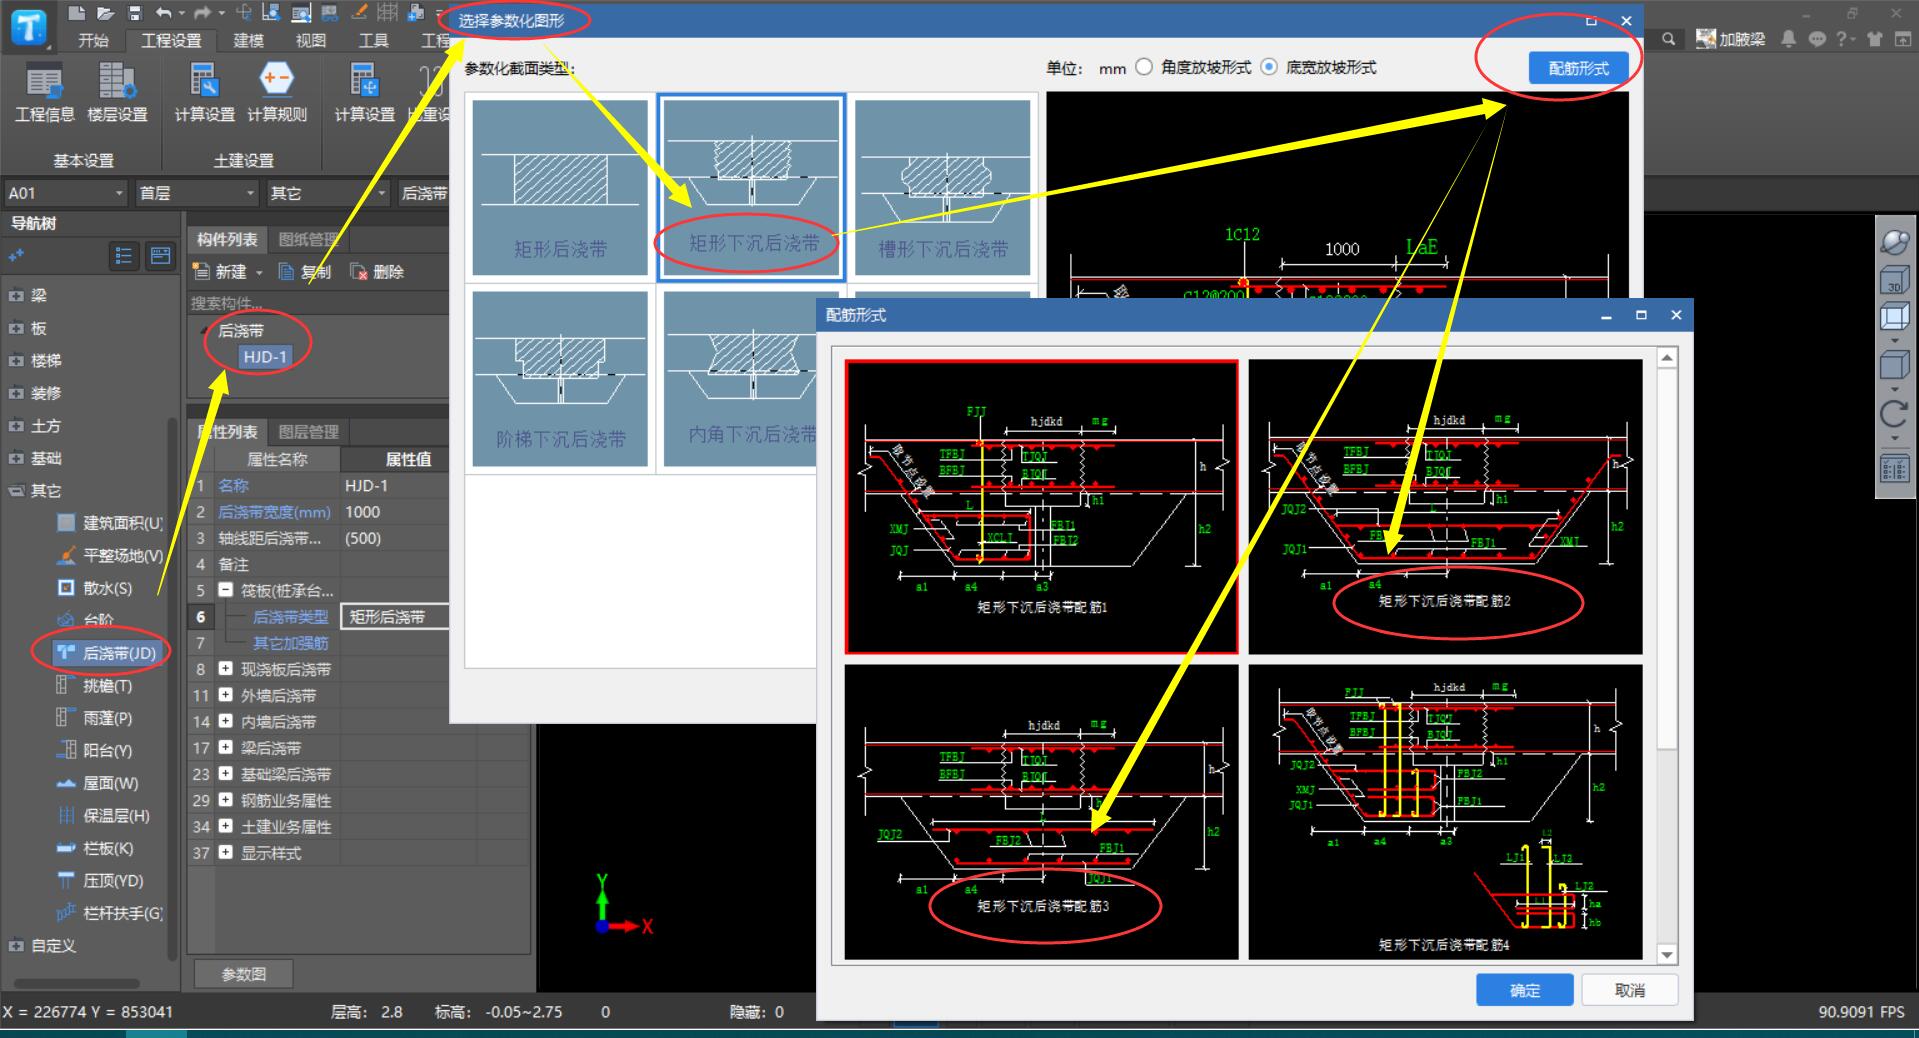The height and width of the screenshot is (1038, 1919).
Task: Expand the 梁 category in navigation tree
Action: (15, 296)
